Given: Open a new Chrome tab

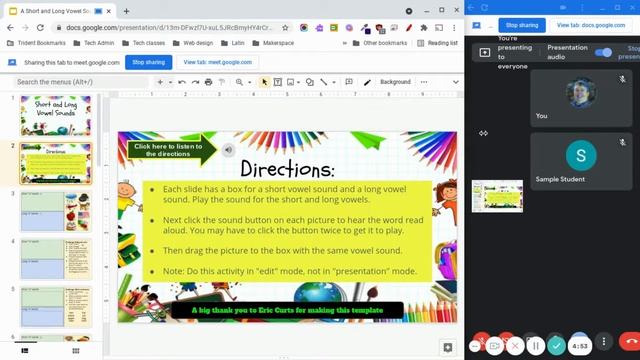Looking at the screenshot, I should [127, 11].
